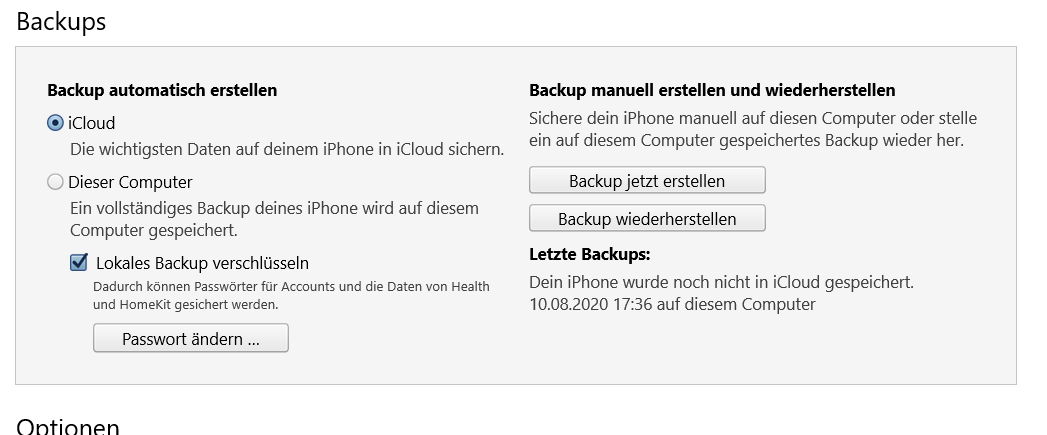The width and height of the screenshot is (1047, 435).
Task: Click the 10.08.2020 17:36 backup timestamp
Action: tap(672, 303)
